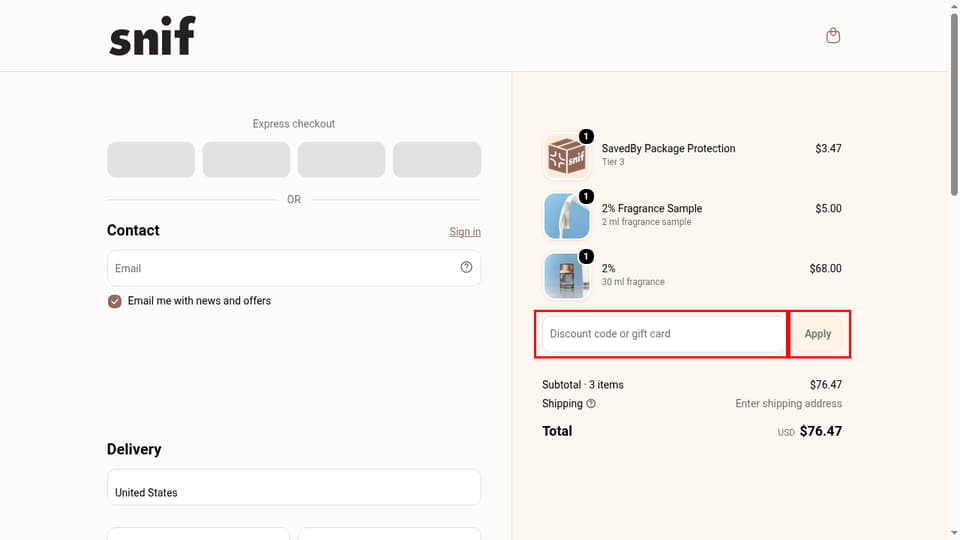Screen dimensions: 960x540
Task: Click the Tier 3 subtitle text
Action: click(x=613, y=162)
